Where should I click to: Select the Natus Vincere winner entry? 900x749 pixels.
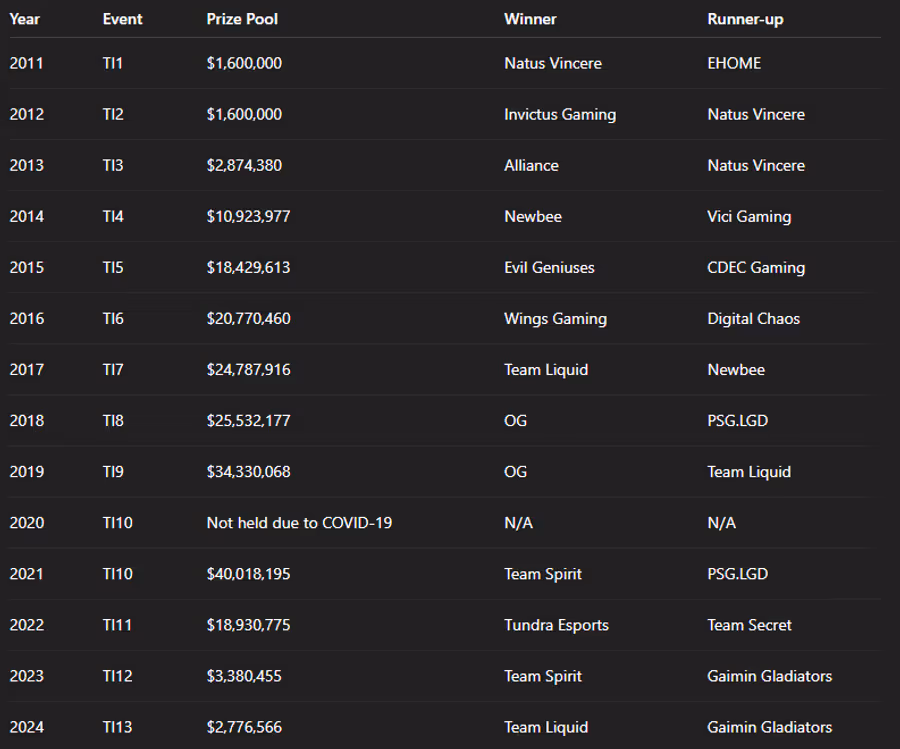tap(553, 63)
